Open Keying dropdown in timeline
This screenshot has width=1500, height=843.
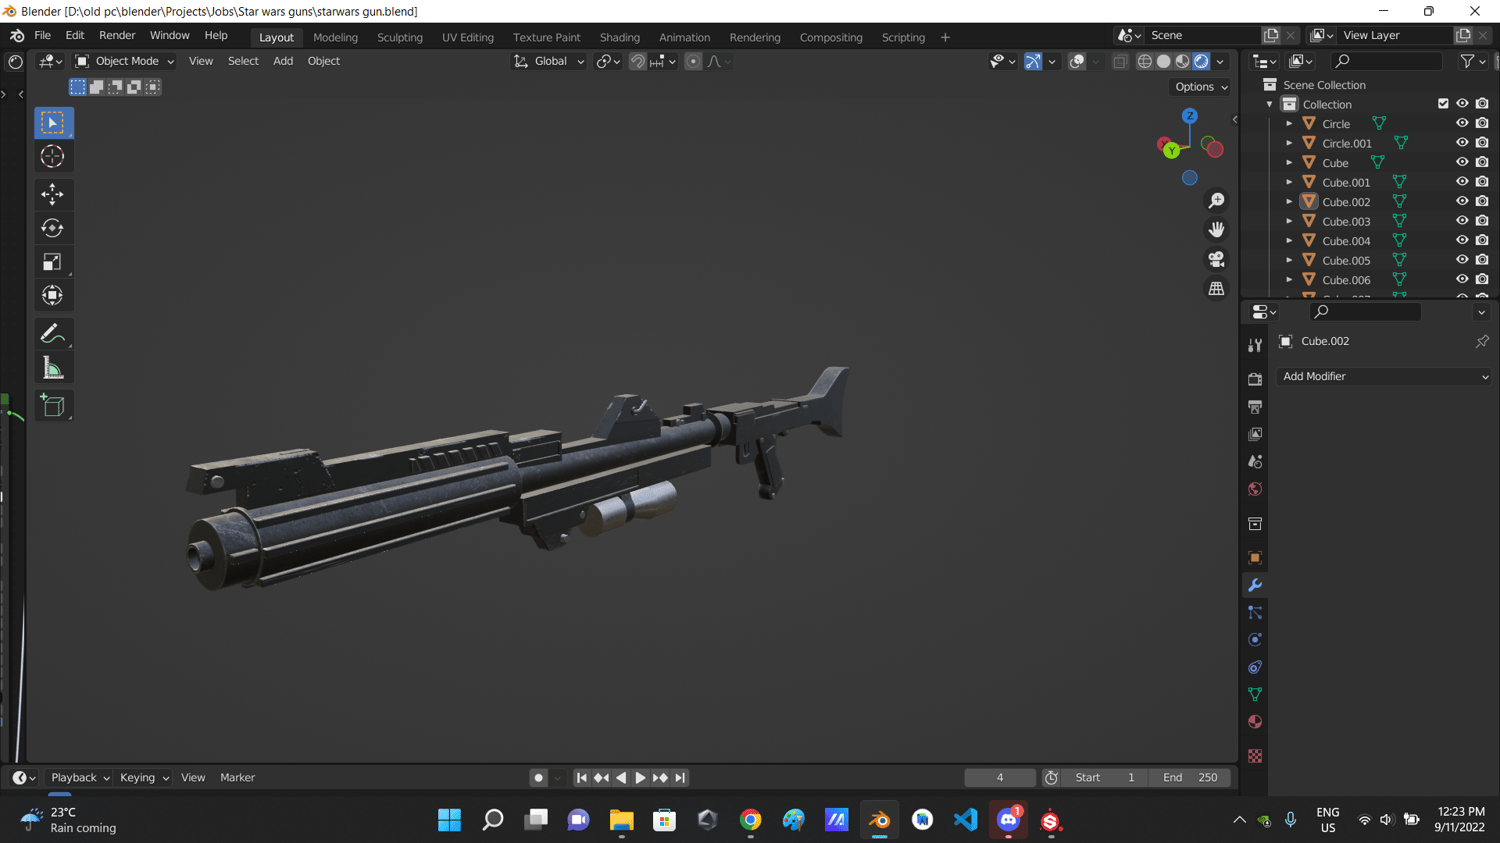click(144, 777)
